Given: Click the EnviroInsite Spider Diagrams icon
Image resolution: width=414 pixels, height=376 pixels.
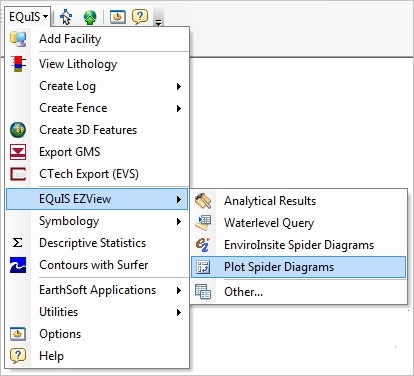Looking at the screenshot, I should tap(203, 245).
